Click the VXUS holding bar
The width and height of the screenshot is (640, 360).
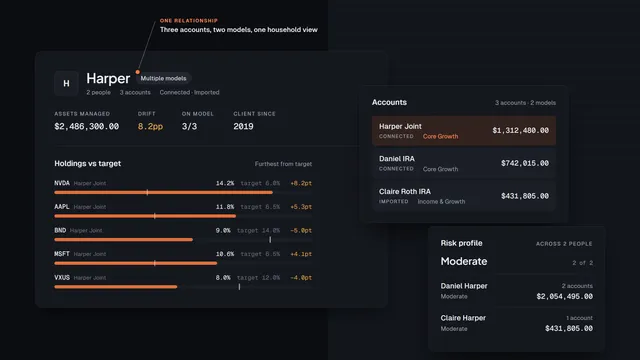[x=183, y=287]
